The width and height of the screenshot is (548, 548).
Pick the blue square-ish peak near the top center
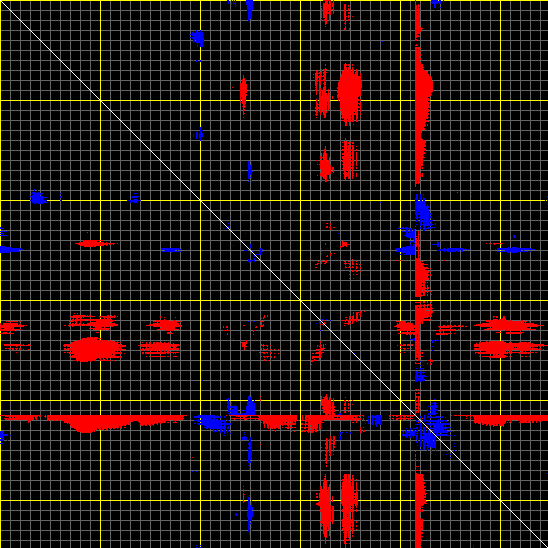(x=198, y=38)
